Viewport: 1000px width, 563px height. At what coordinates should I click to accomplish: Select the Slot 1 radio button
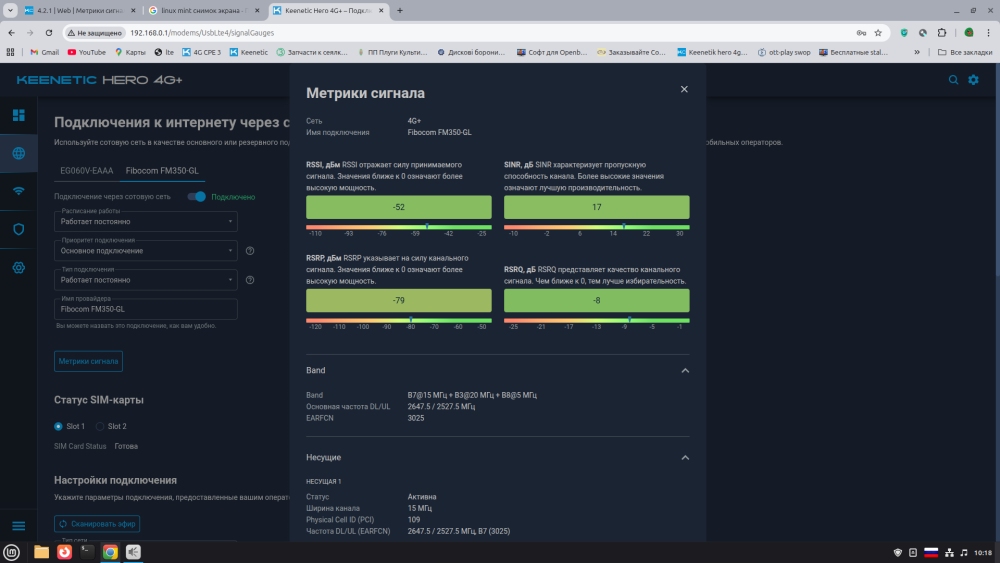[59, 426]
